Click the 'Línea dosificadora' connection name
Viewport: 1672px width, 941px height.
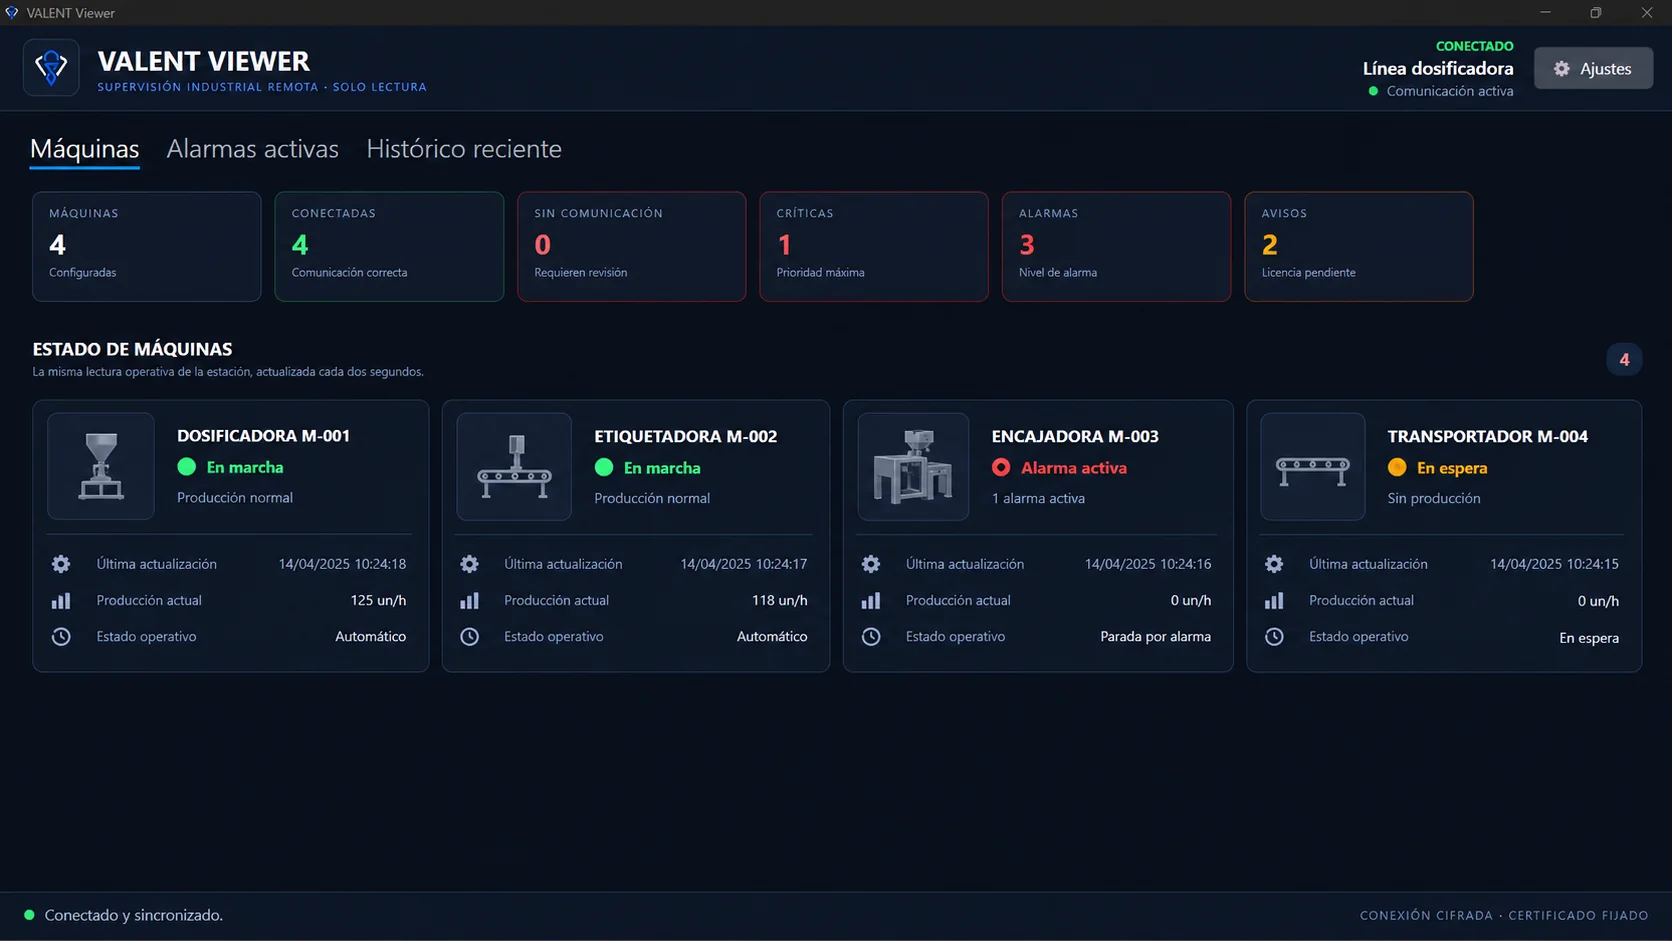(x=1438, y=68)
